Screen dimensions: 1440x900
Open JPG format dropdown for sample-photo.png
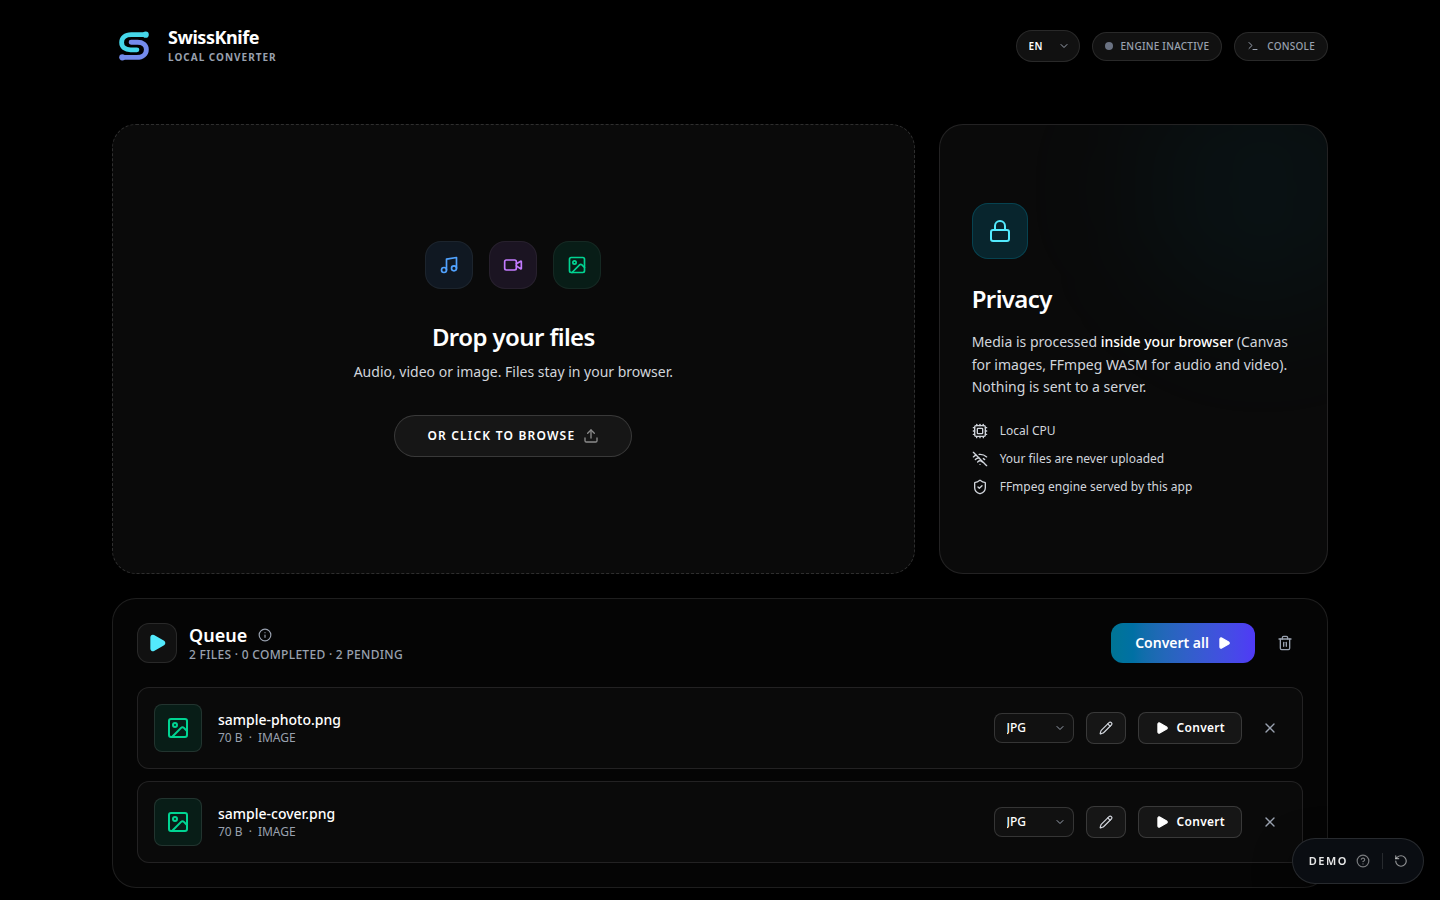pos(1034,728)
